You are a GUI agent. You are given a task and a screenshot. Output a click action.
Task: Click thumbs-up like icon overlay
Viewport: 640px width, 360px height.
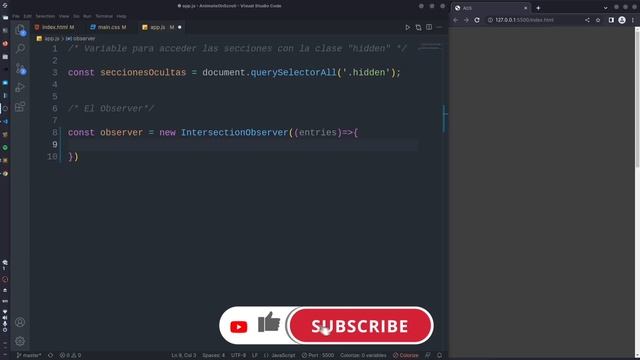(269, 322)
